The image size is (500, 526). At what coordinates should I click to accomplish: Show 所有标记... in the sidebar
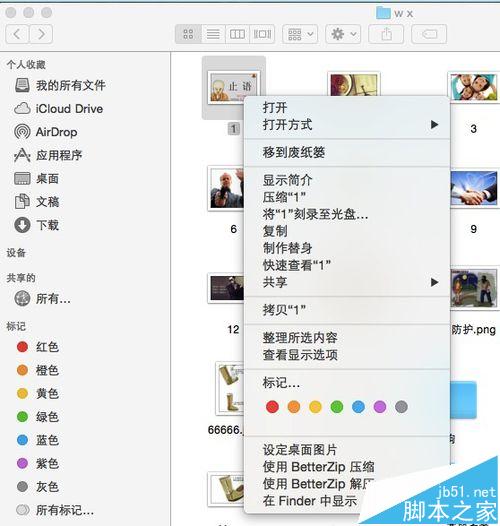55,510
